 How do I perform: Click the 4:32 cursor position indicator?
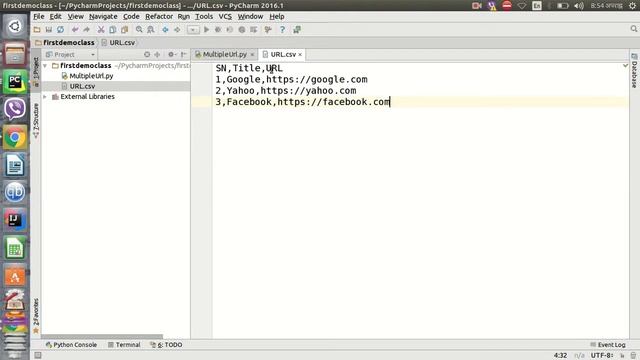[560, 356]
